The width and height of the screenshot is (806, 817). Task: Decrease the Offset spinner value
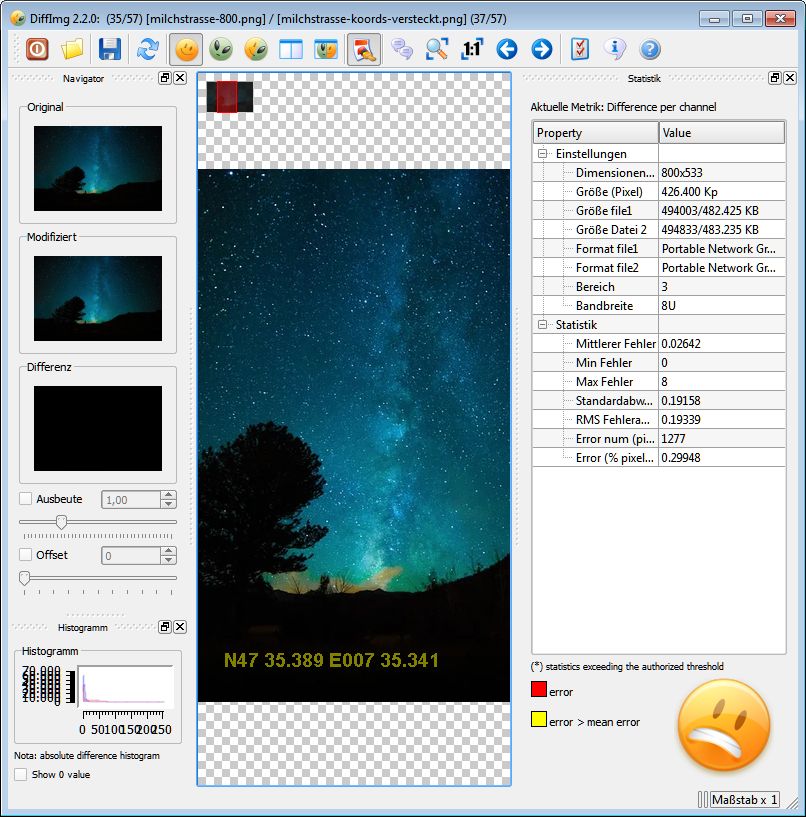168,560
